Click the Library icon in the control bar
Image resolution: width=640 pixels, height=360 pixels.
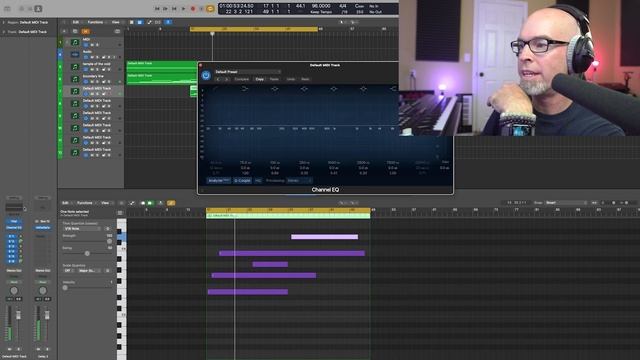[8, 9]
